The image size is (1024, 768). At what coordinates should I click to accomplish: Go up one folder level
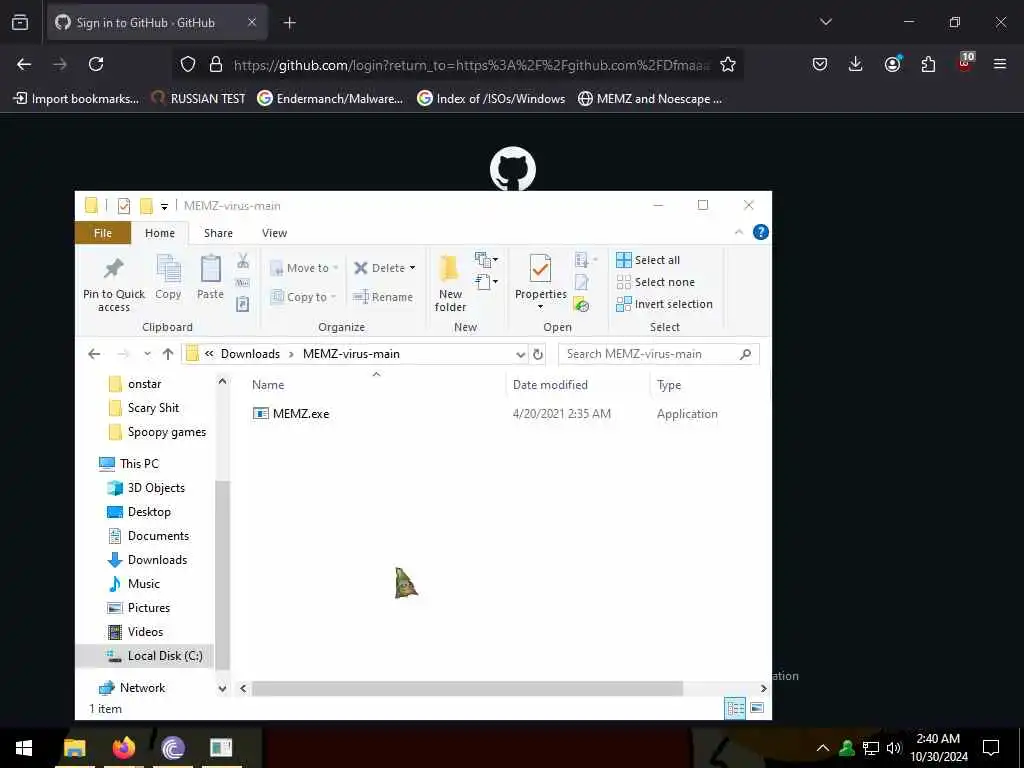[168, 354]
